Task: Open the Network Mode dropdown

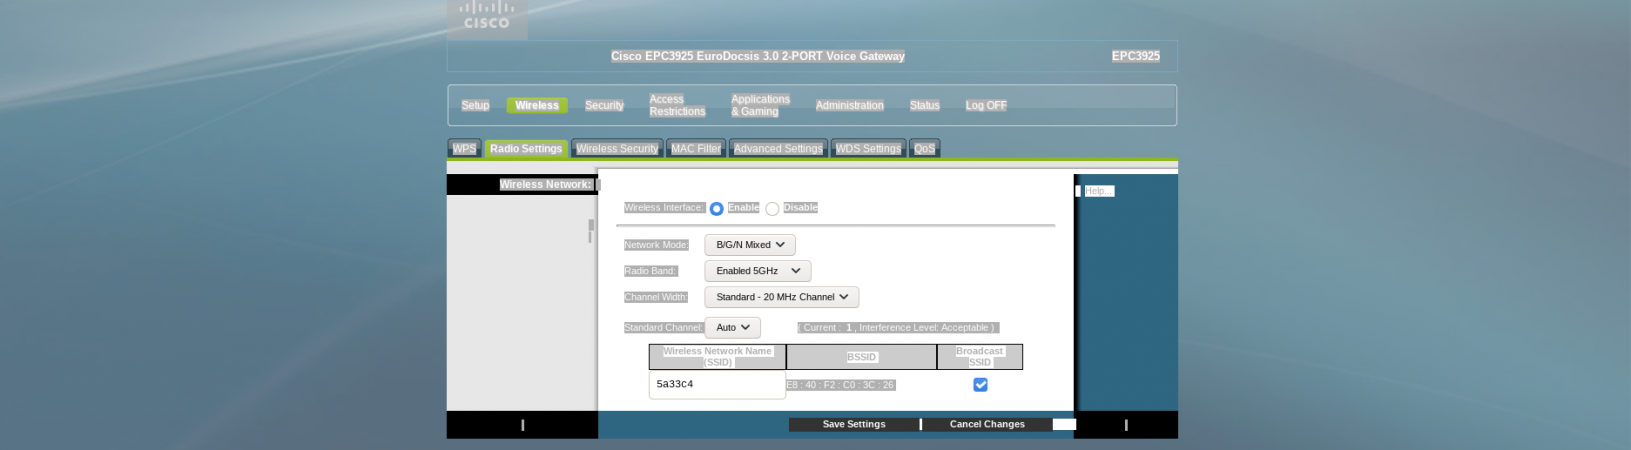Action: point(750,245)
